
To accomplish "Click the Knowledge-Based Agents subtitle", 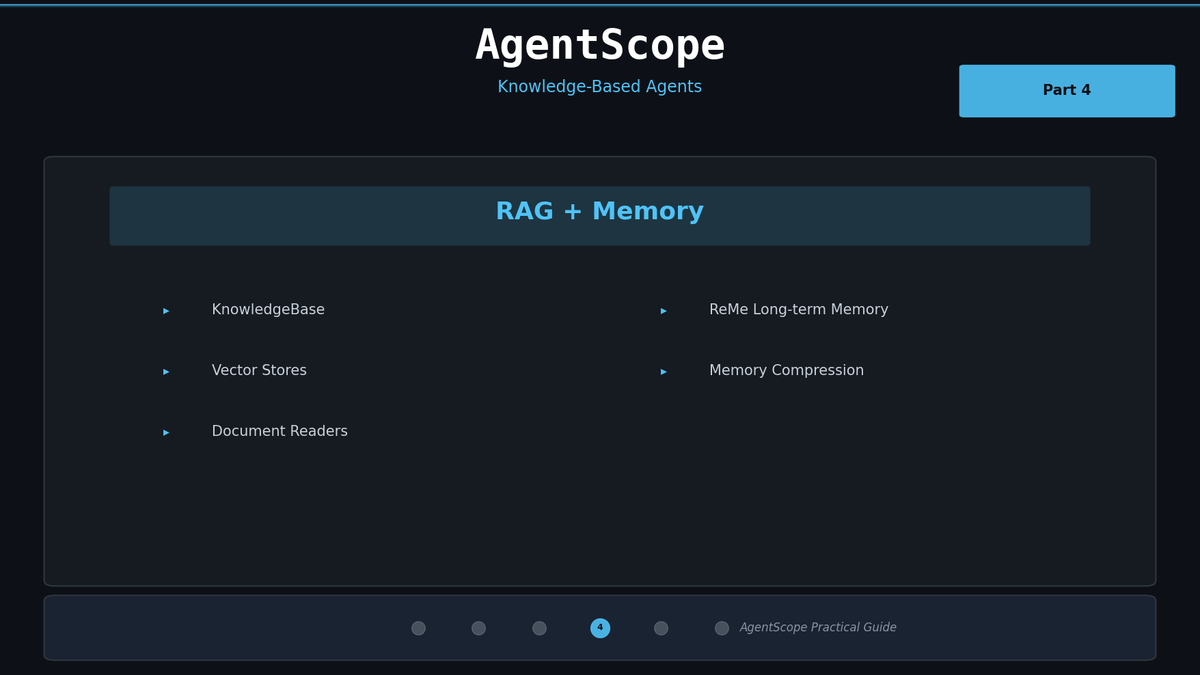I will (x=599, y=86).
